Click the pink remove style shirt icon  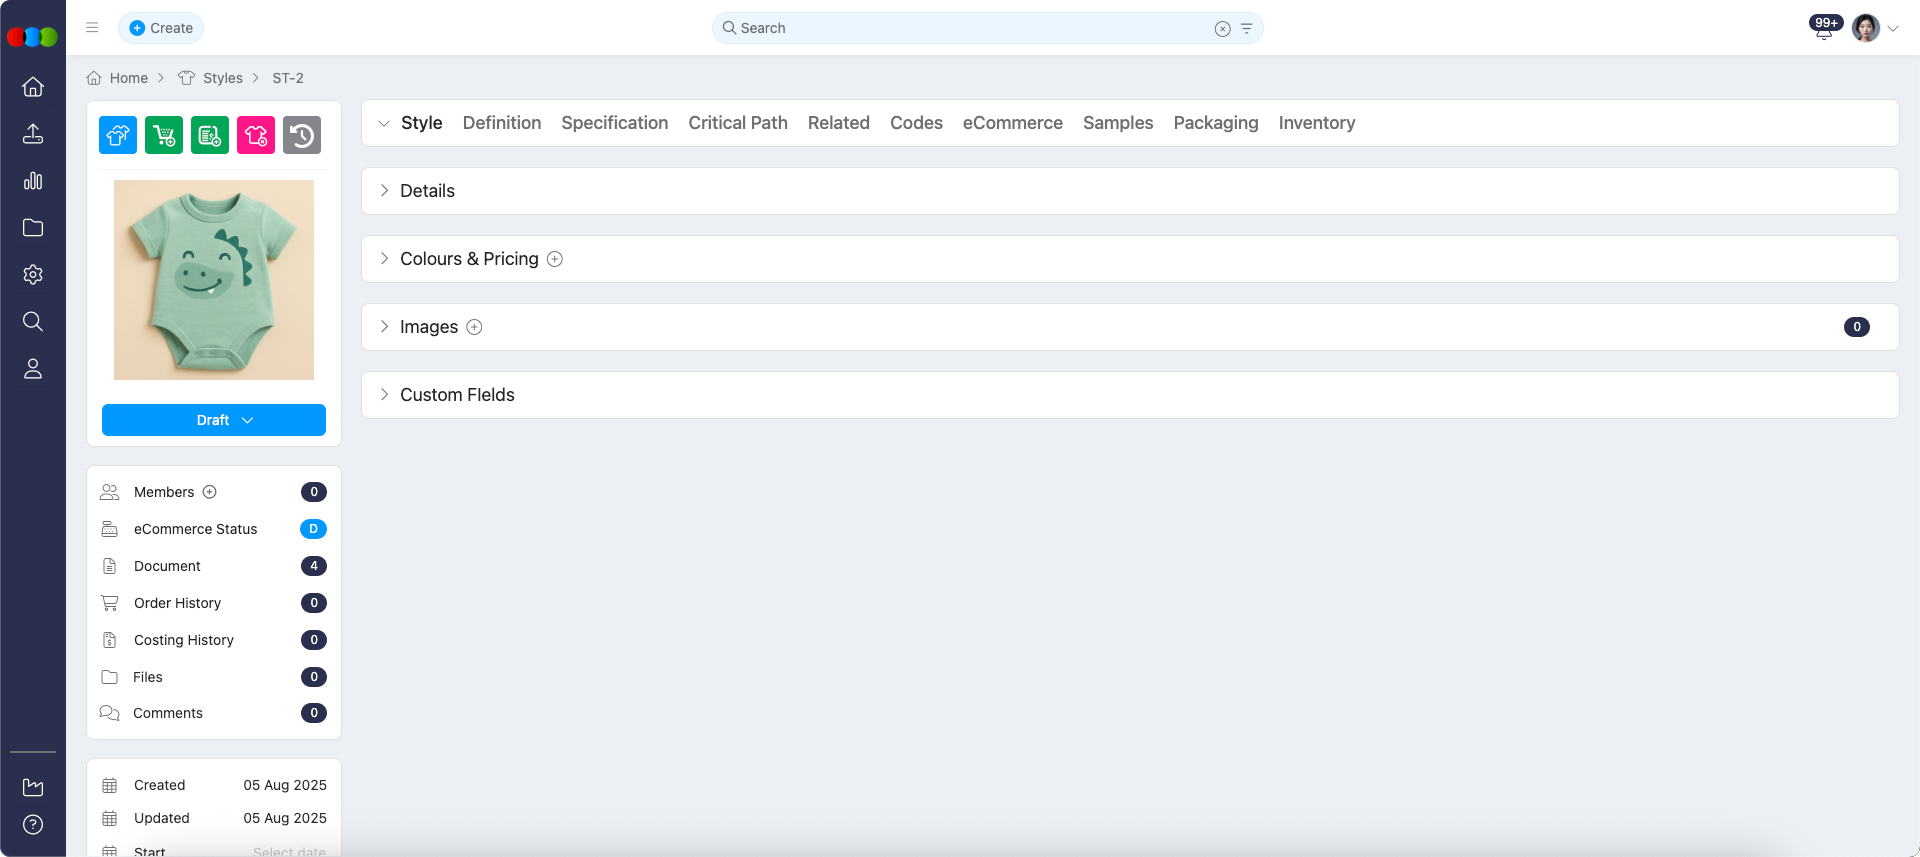(256, 135)
